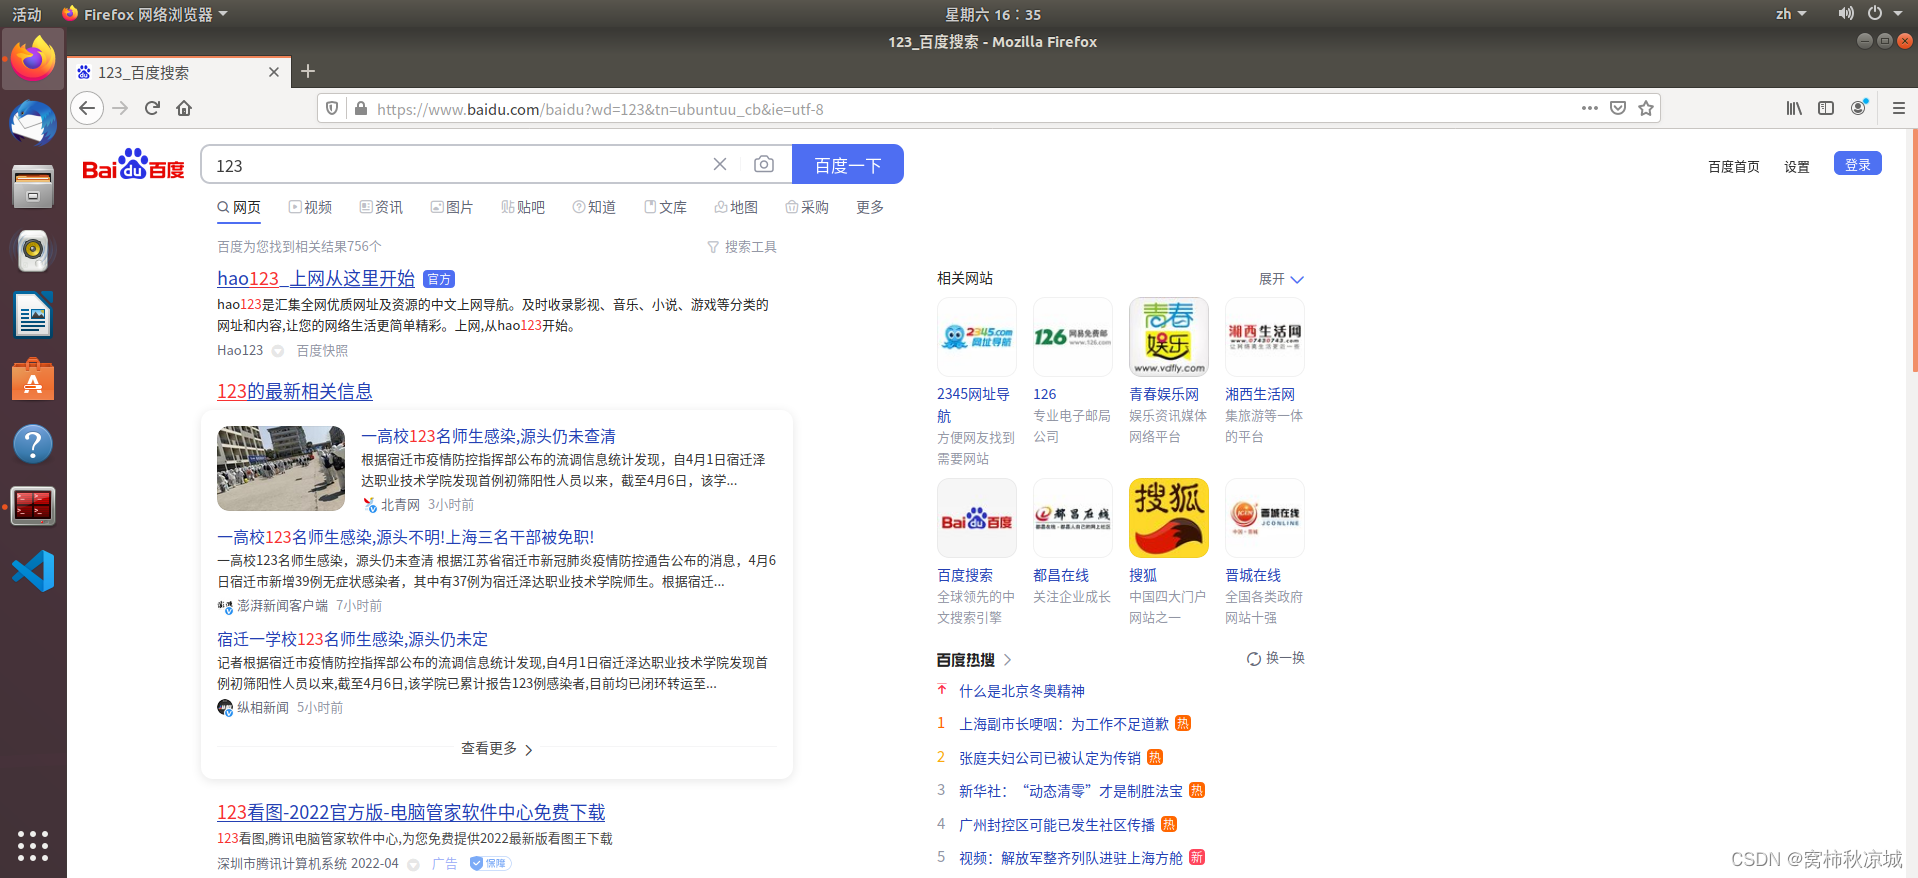This screenshot has height=878, width=1918.
Task: Go back with the browser back arrow
Action: pyautogui.click(x=87, y=108)
